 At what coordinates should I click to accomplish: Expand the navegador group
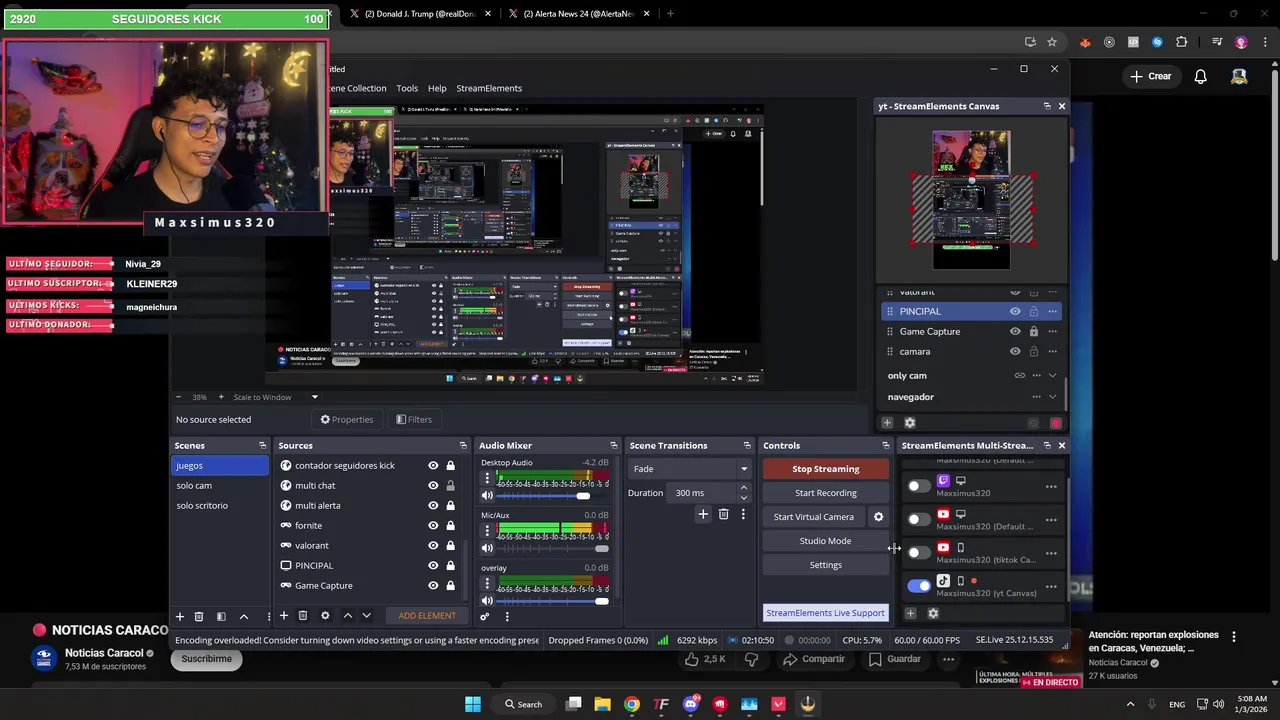point(1052,397)
